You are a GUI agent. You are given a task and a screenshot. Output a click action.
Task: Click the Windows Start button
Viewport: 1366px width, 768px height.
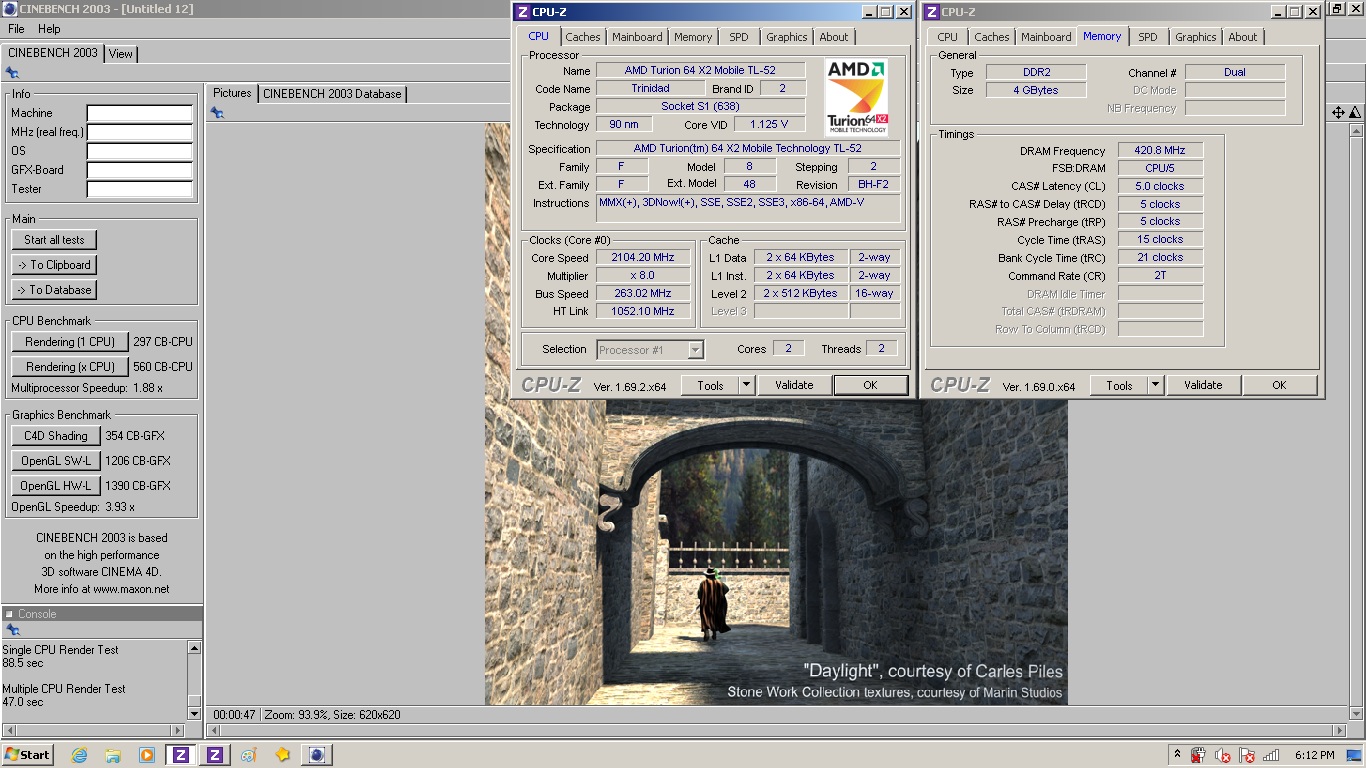pos(28,755)
